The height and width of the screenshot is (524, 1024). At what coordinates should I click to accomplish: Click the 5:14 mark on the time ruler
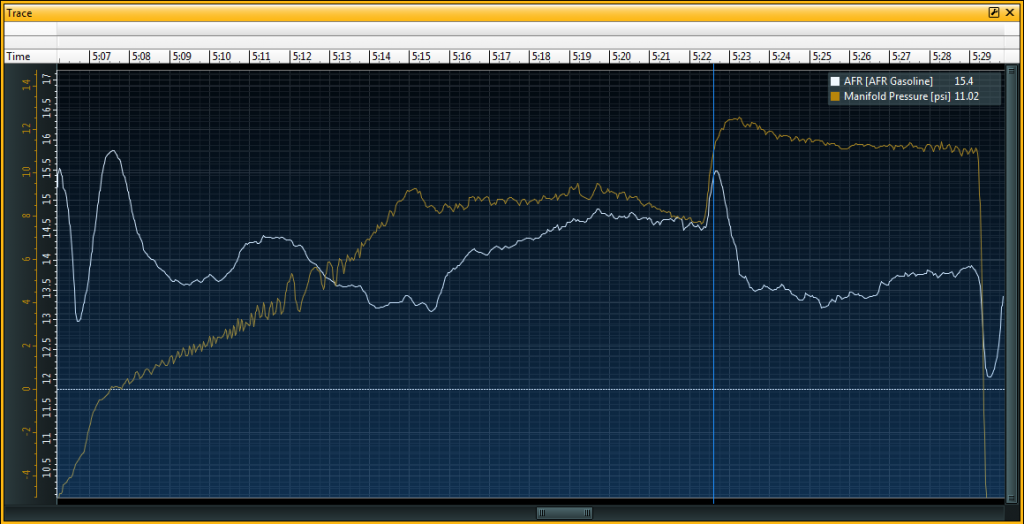click(x=381, y=57)
